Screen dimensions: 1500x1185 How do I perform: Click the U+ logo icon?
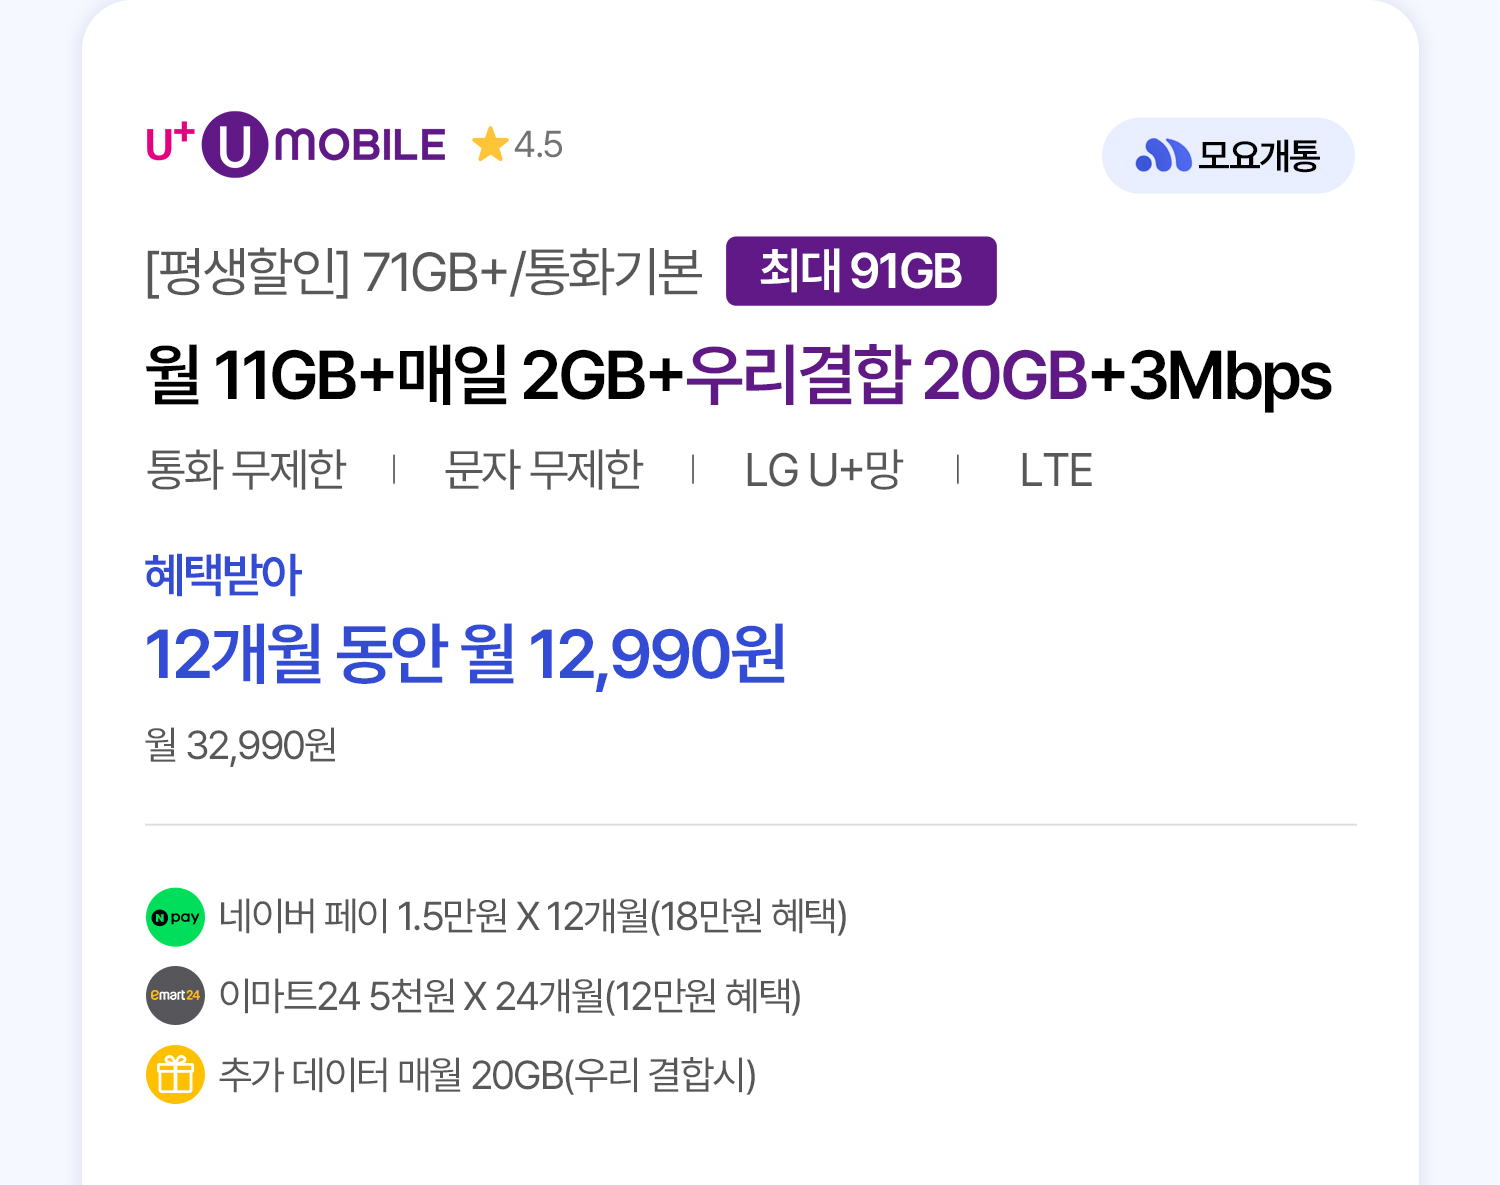point(170,143)
